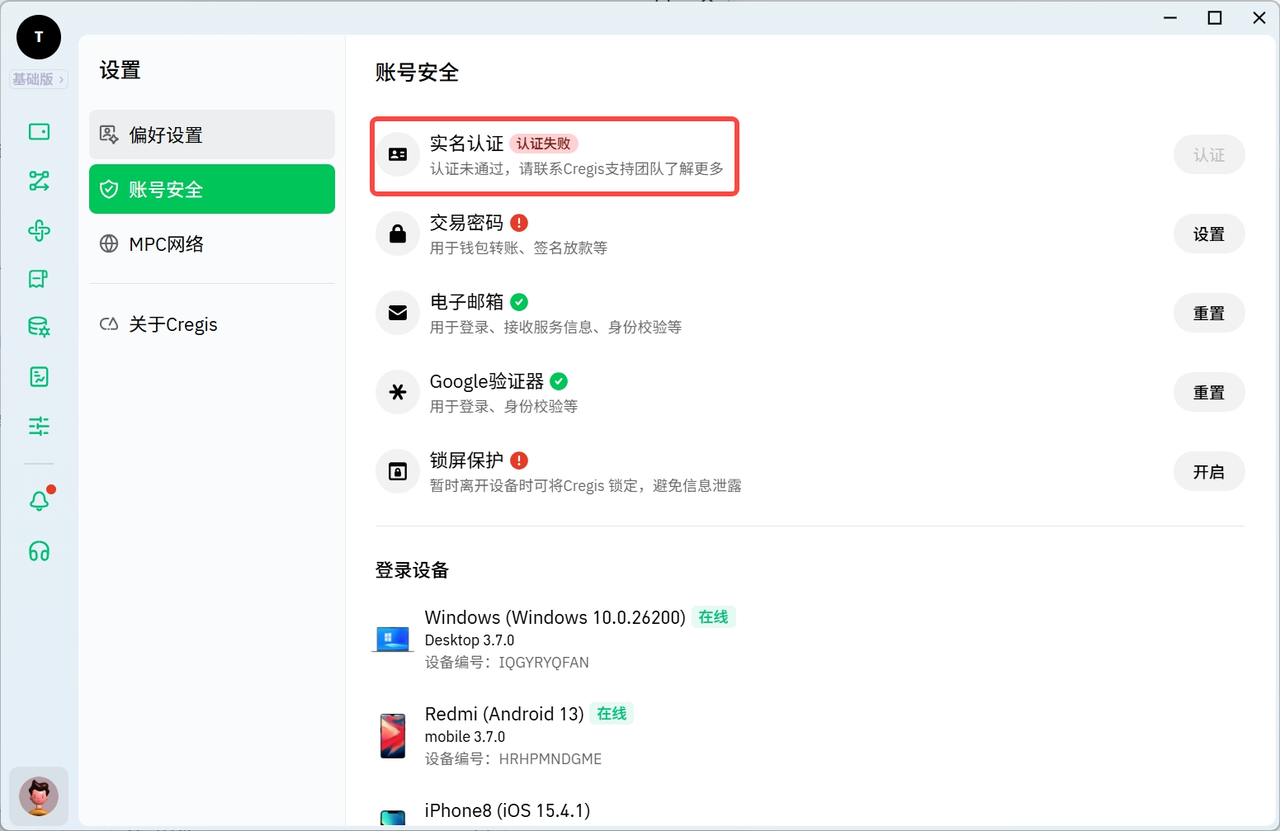This screenshot has width=1280, height=831.
Task: Select the Windows desktop login device entry
Action: (x=555, y=639)
